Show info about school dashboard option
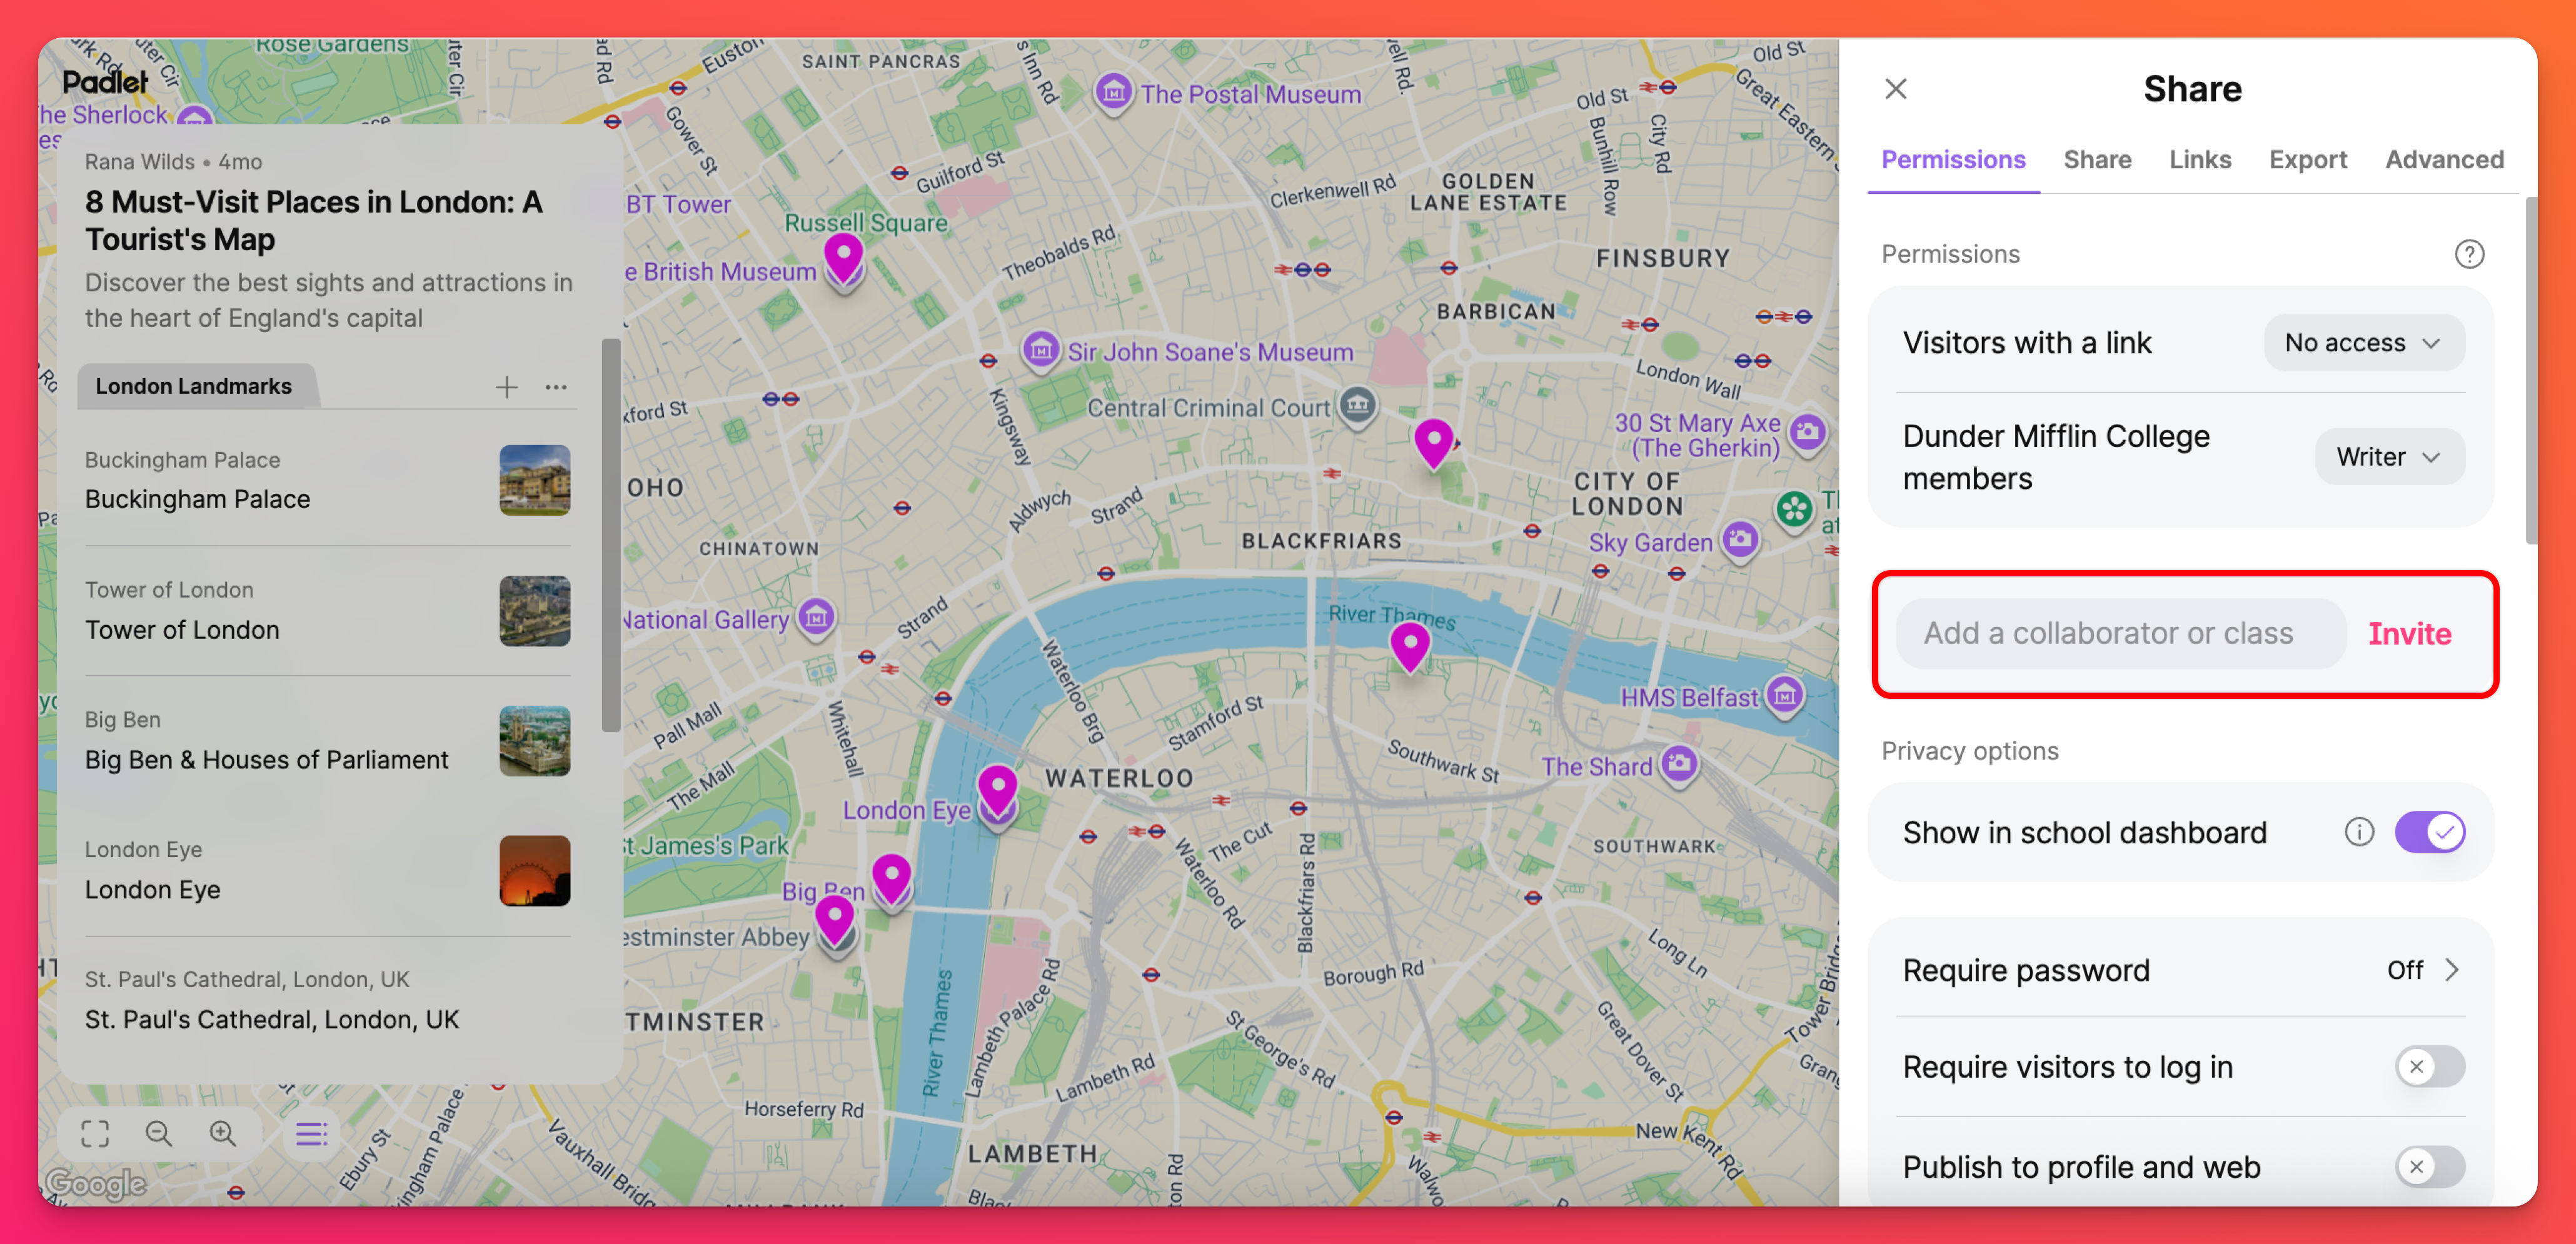Image resolution: width=2576 pixels, height=1244 pixels. coord(2359,832)
